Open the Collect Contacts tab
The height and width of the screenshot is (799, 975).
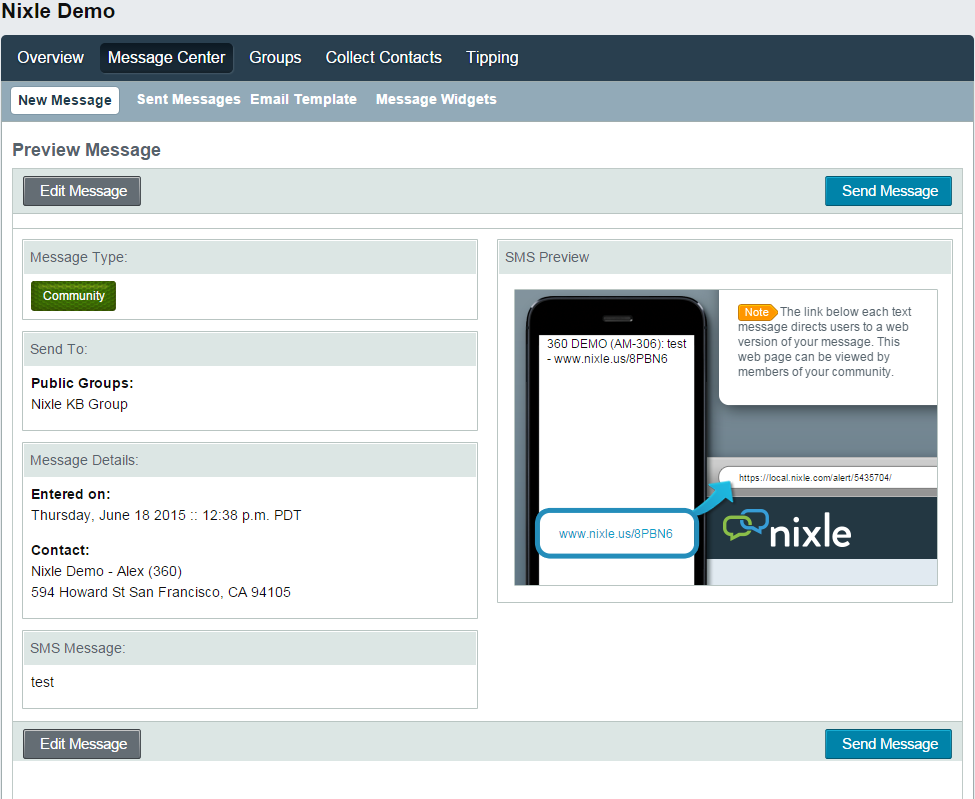(x=384, y=58)
